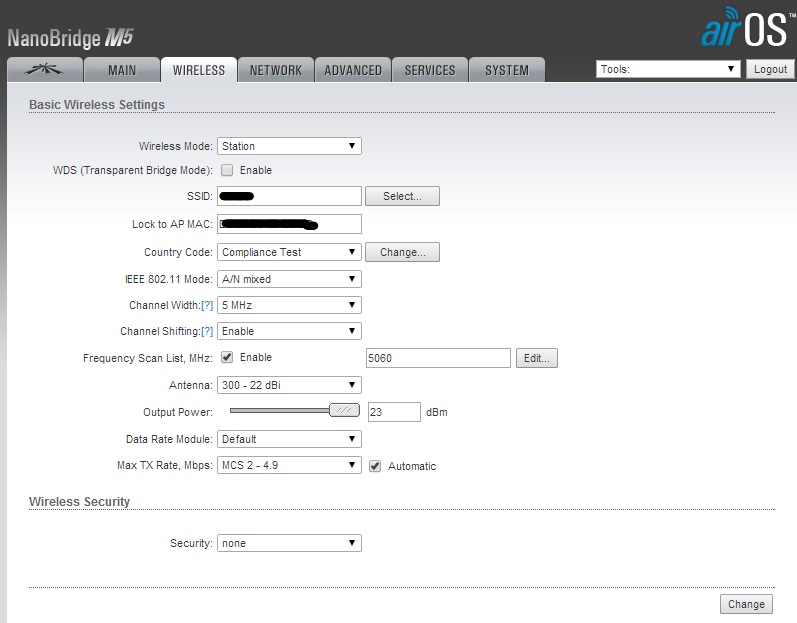
Task: Open the NETWORK tab
Action: (x=276, y=70)
